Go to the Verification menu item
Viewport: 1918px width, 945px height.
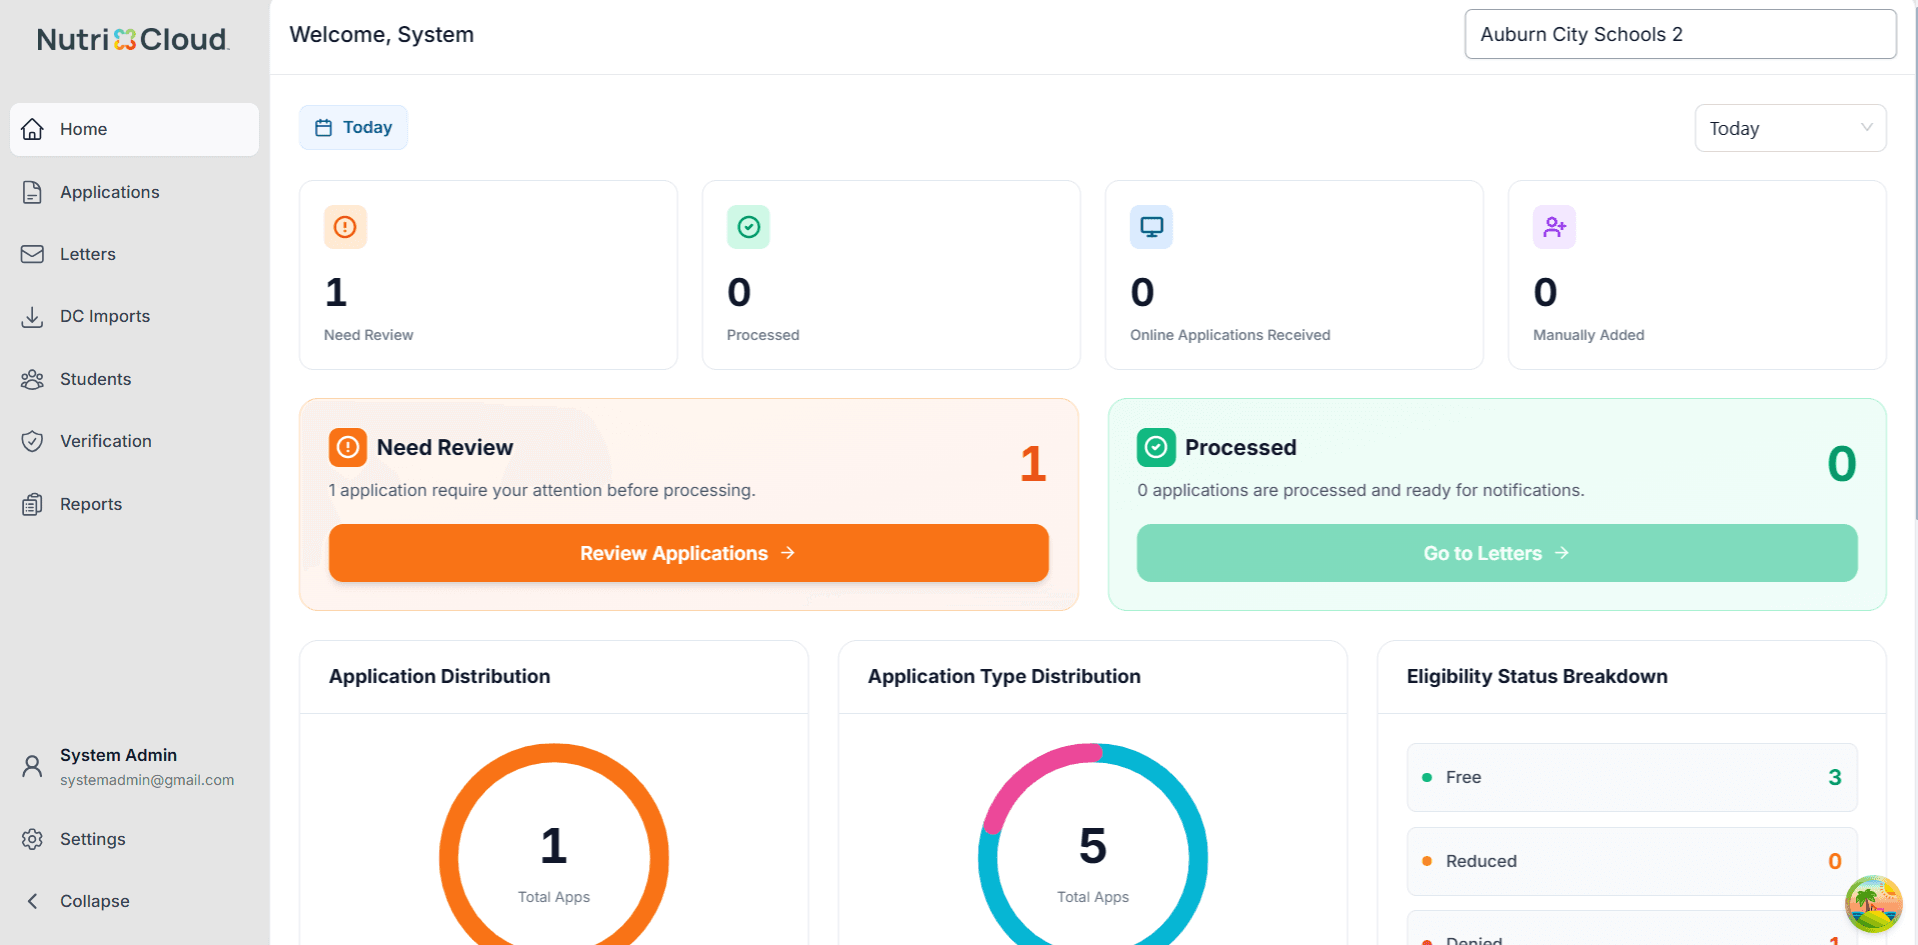(134, 441)
